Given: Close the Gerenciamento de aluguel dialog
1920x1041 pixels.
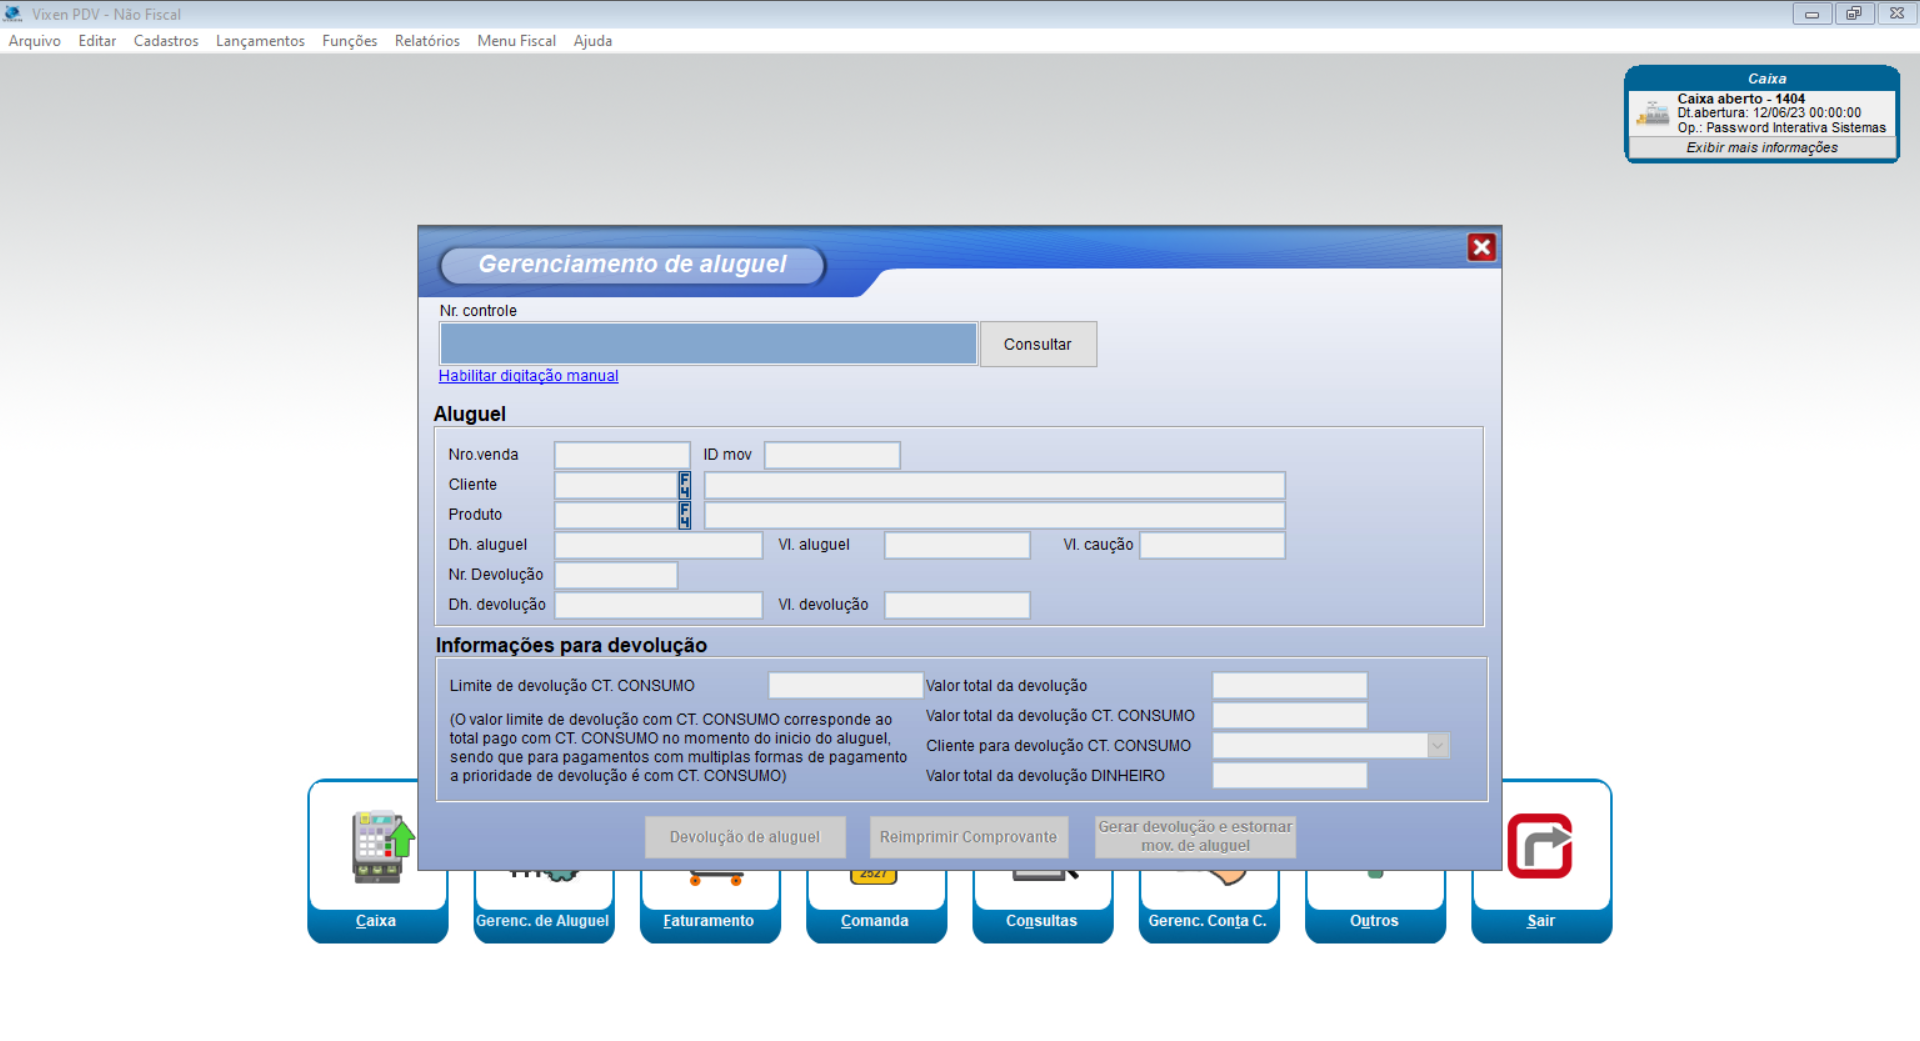Looking at the screenshot, I should click(x=1481, y=248).
